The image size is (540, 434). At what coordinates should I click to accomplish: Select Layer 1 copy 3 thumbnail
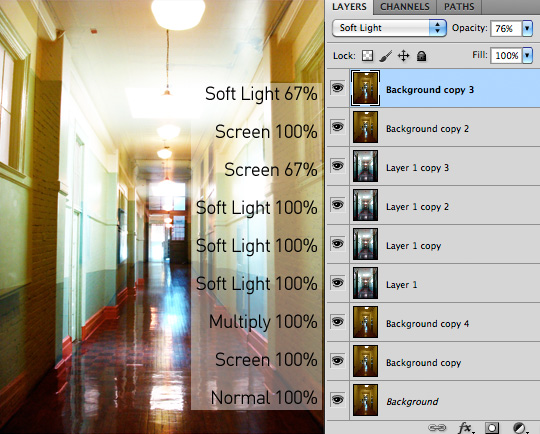point(365,166)
